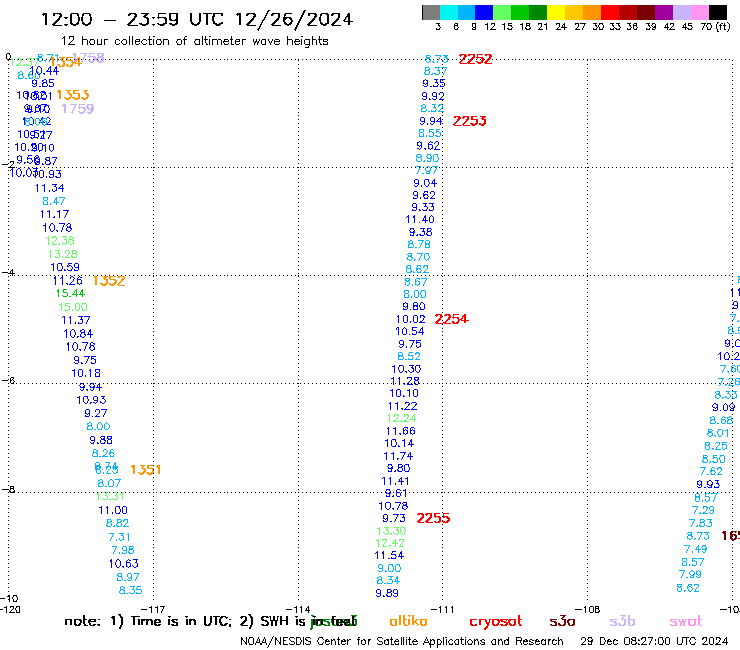Click the 7.62 wave height value
The width and height of the screenshot is (740, 650).
(x=711, y=471)
